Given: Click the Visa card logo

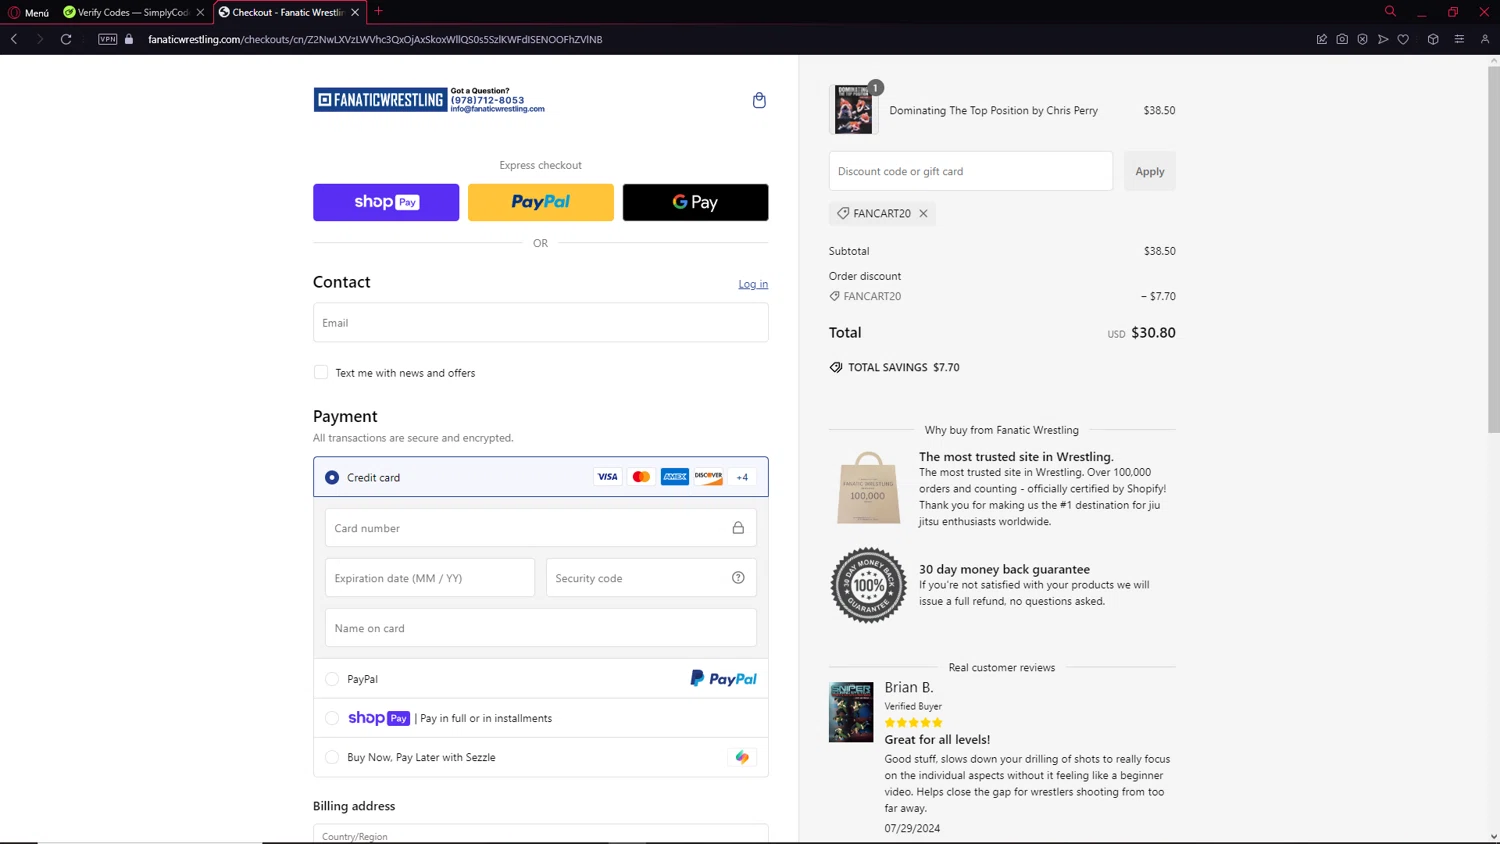Looking at the screenshot, I should pos(607,477).
